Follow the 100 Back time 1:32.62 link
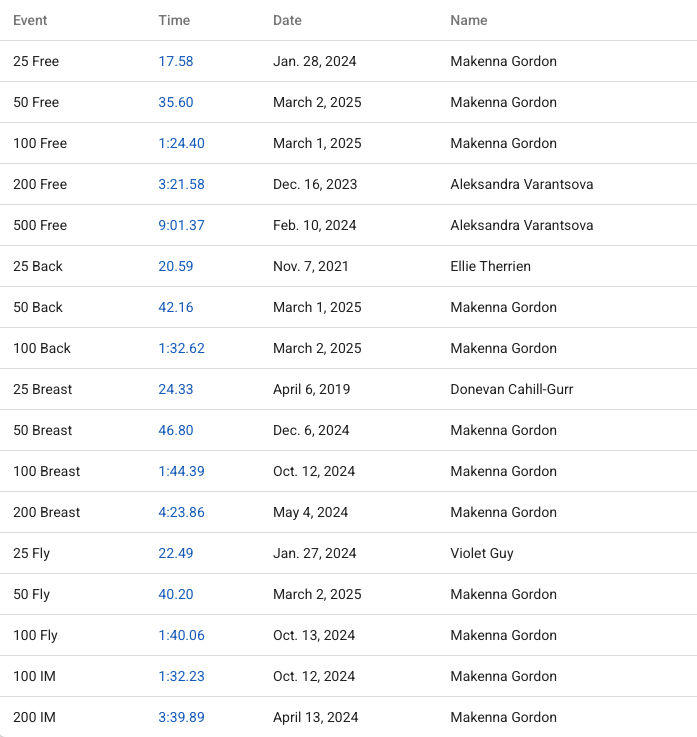Image resolution: width=697 pixels, height=737 pixels. point(181,348)
